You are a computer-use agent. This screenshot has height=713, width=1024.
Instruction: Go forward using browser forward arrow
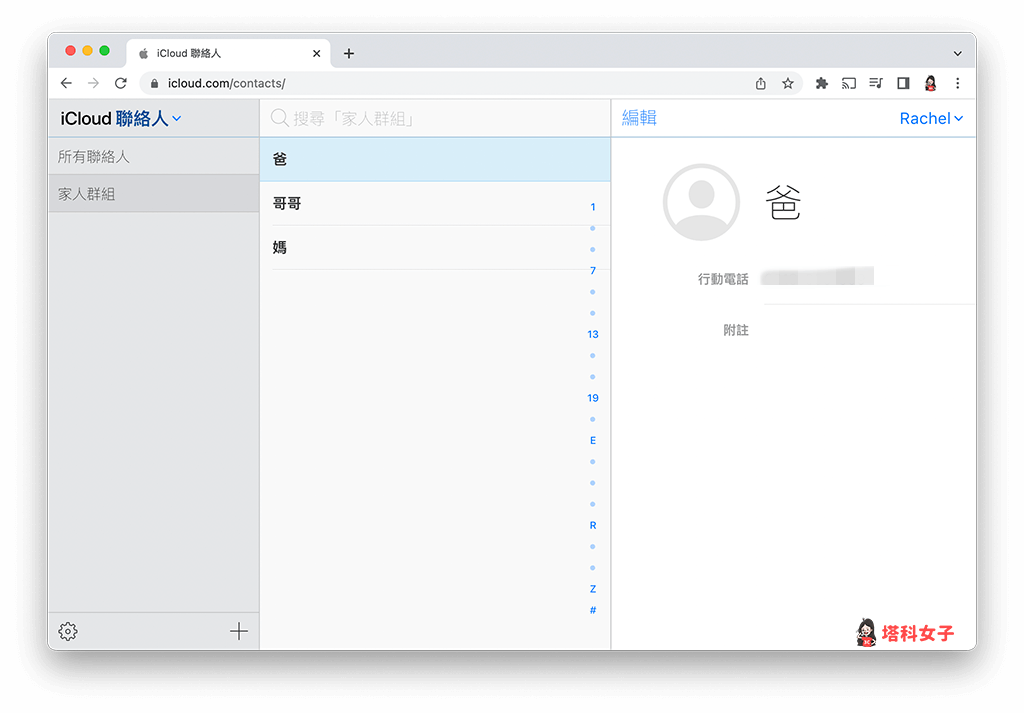pyautogui.click(x=93, y=83)
